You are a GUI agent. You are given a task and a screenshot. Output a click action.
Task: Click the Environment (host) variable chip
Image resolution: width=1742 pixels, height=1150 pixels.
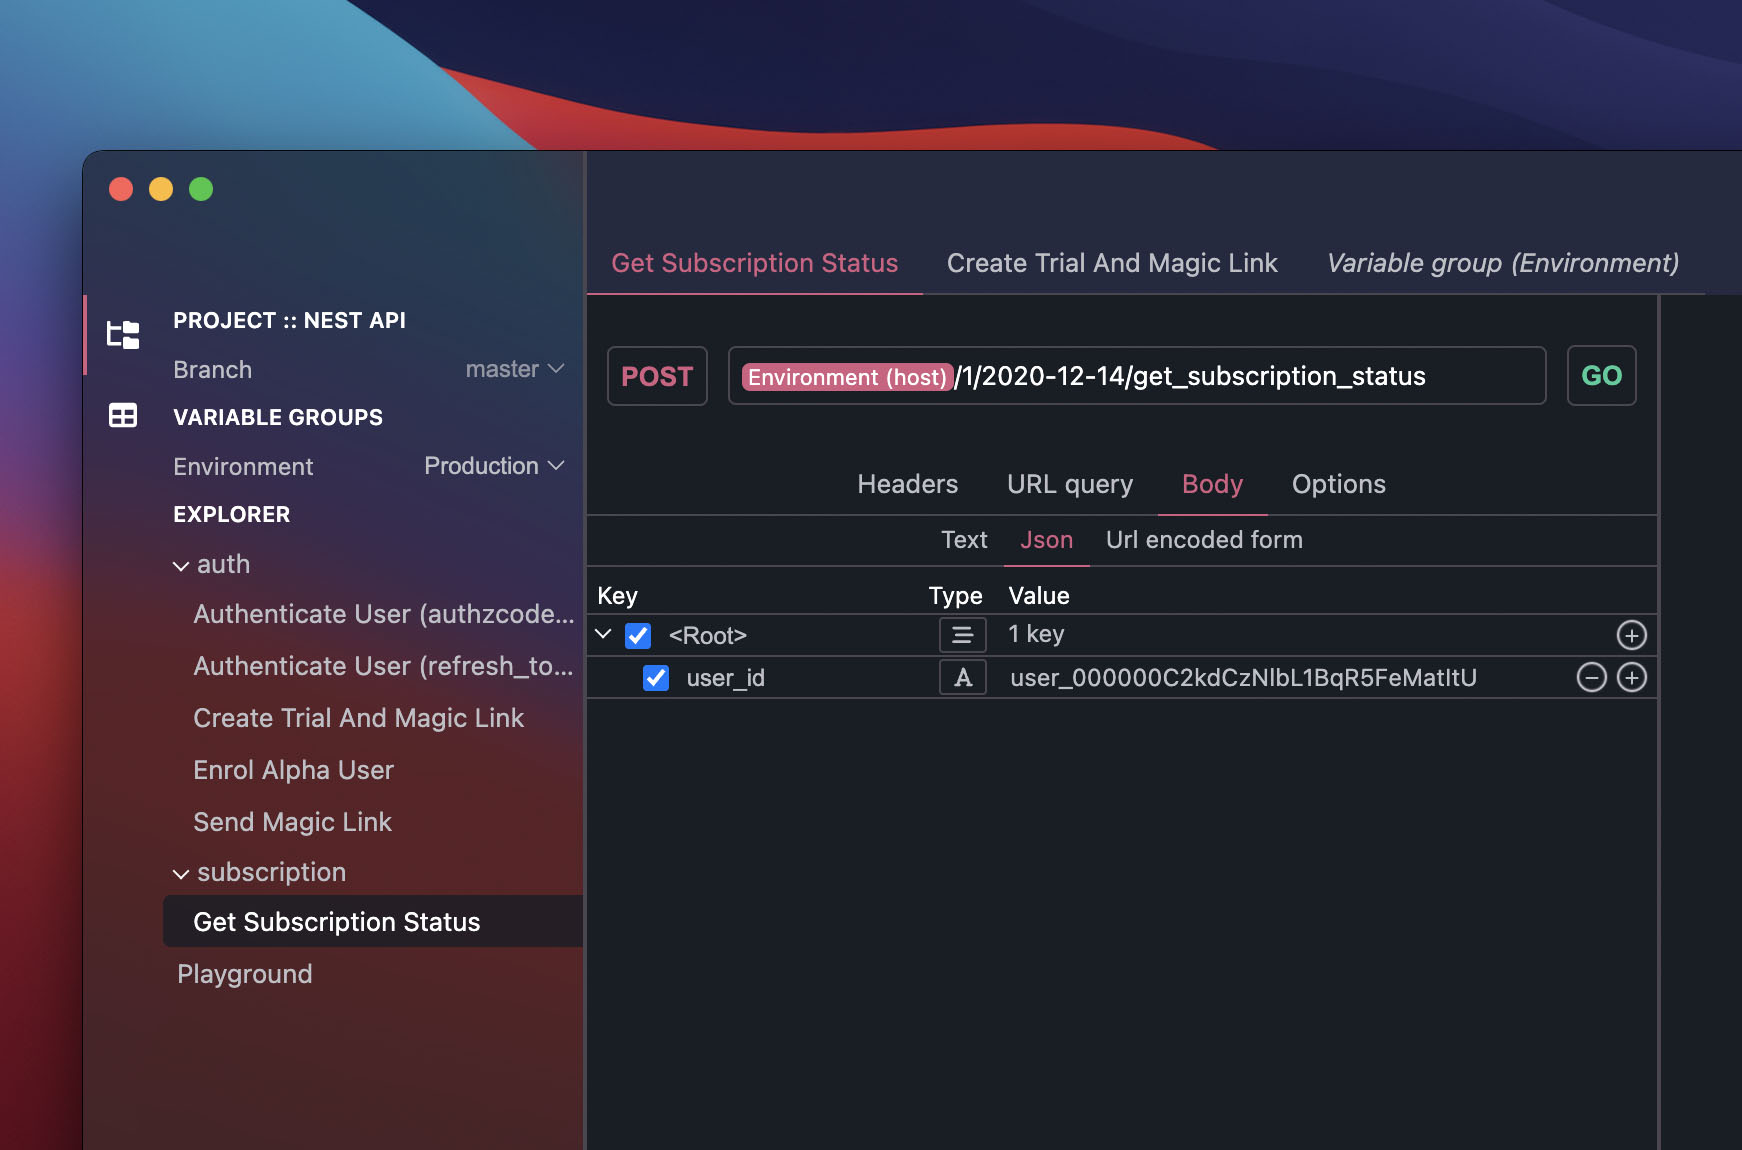[846, 376]
